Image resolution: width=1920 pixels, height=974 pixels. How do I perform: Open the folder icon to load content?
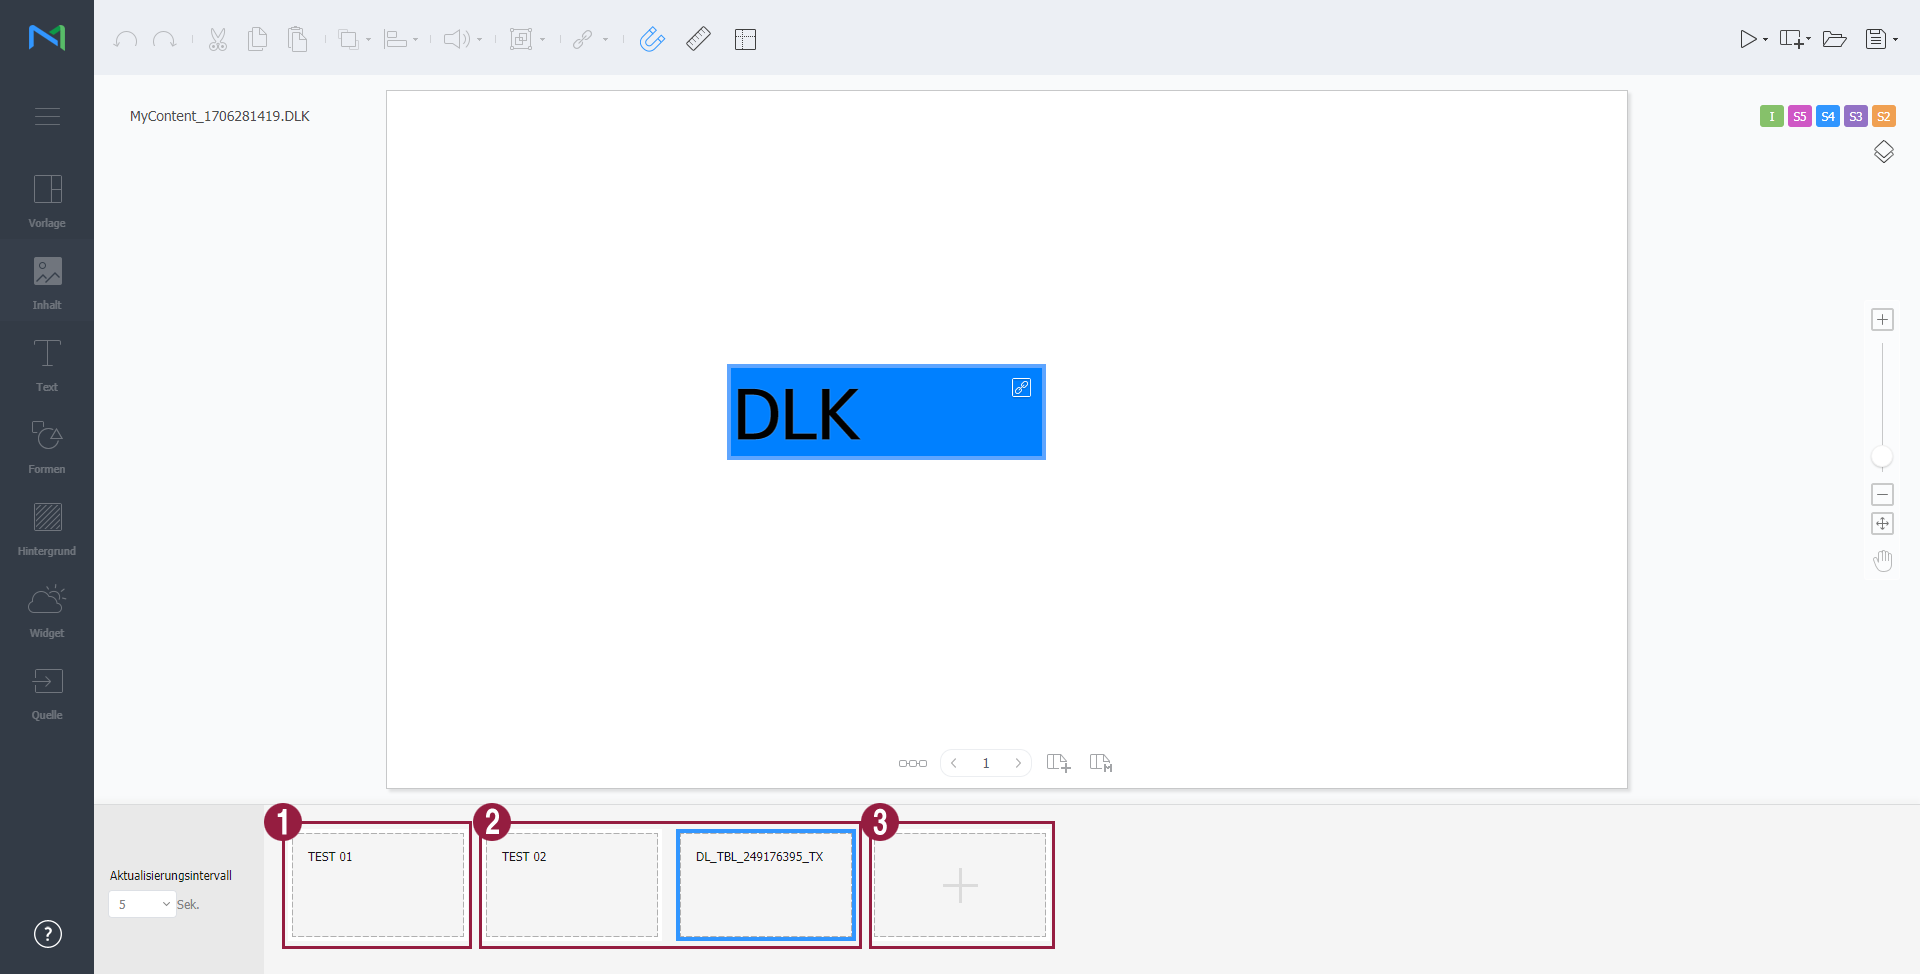[x=1834, y=39]
